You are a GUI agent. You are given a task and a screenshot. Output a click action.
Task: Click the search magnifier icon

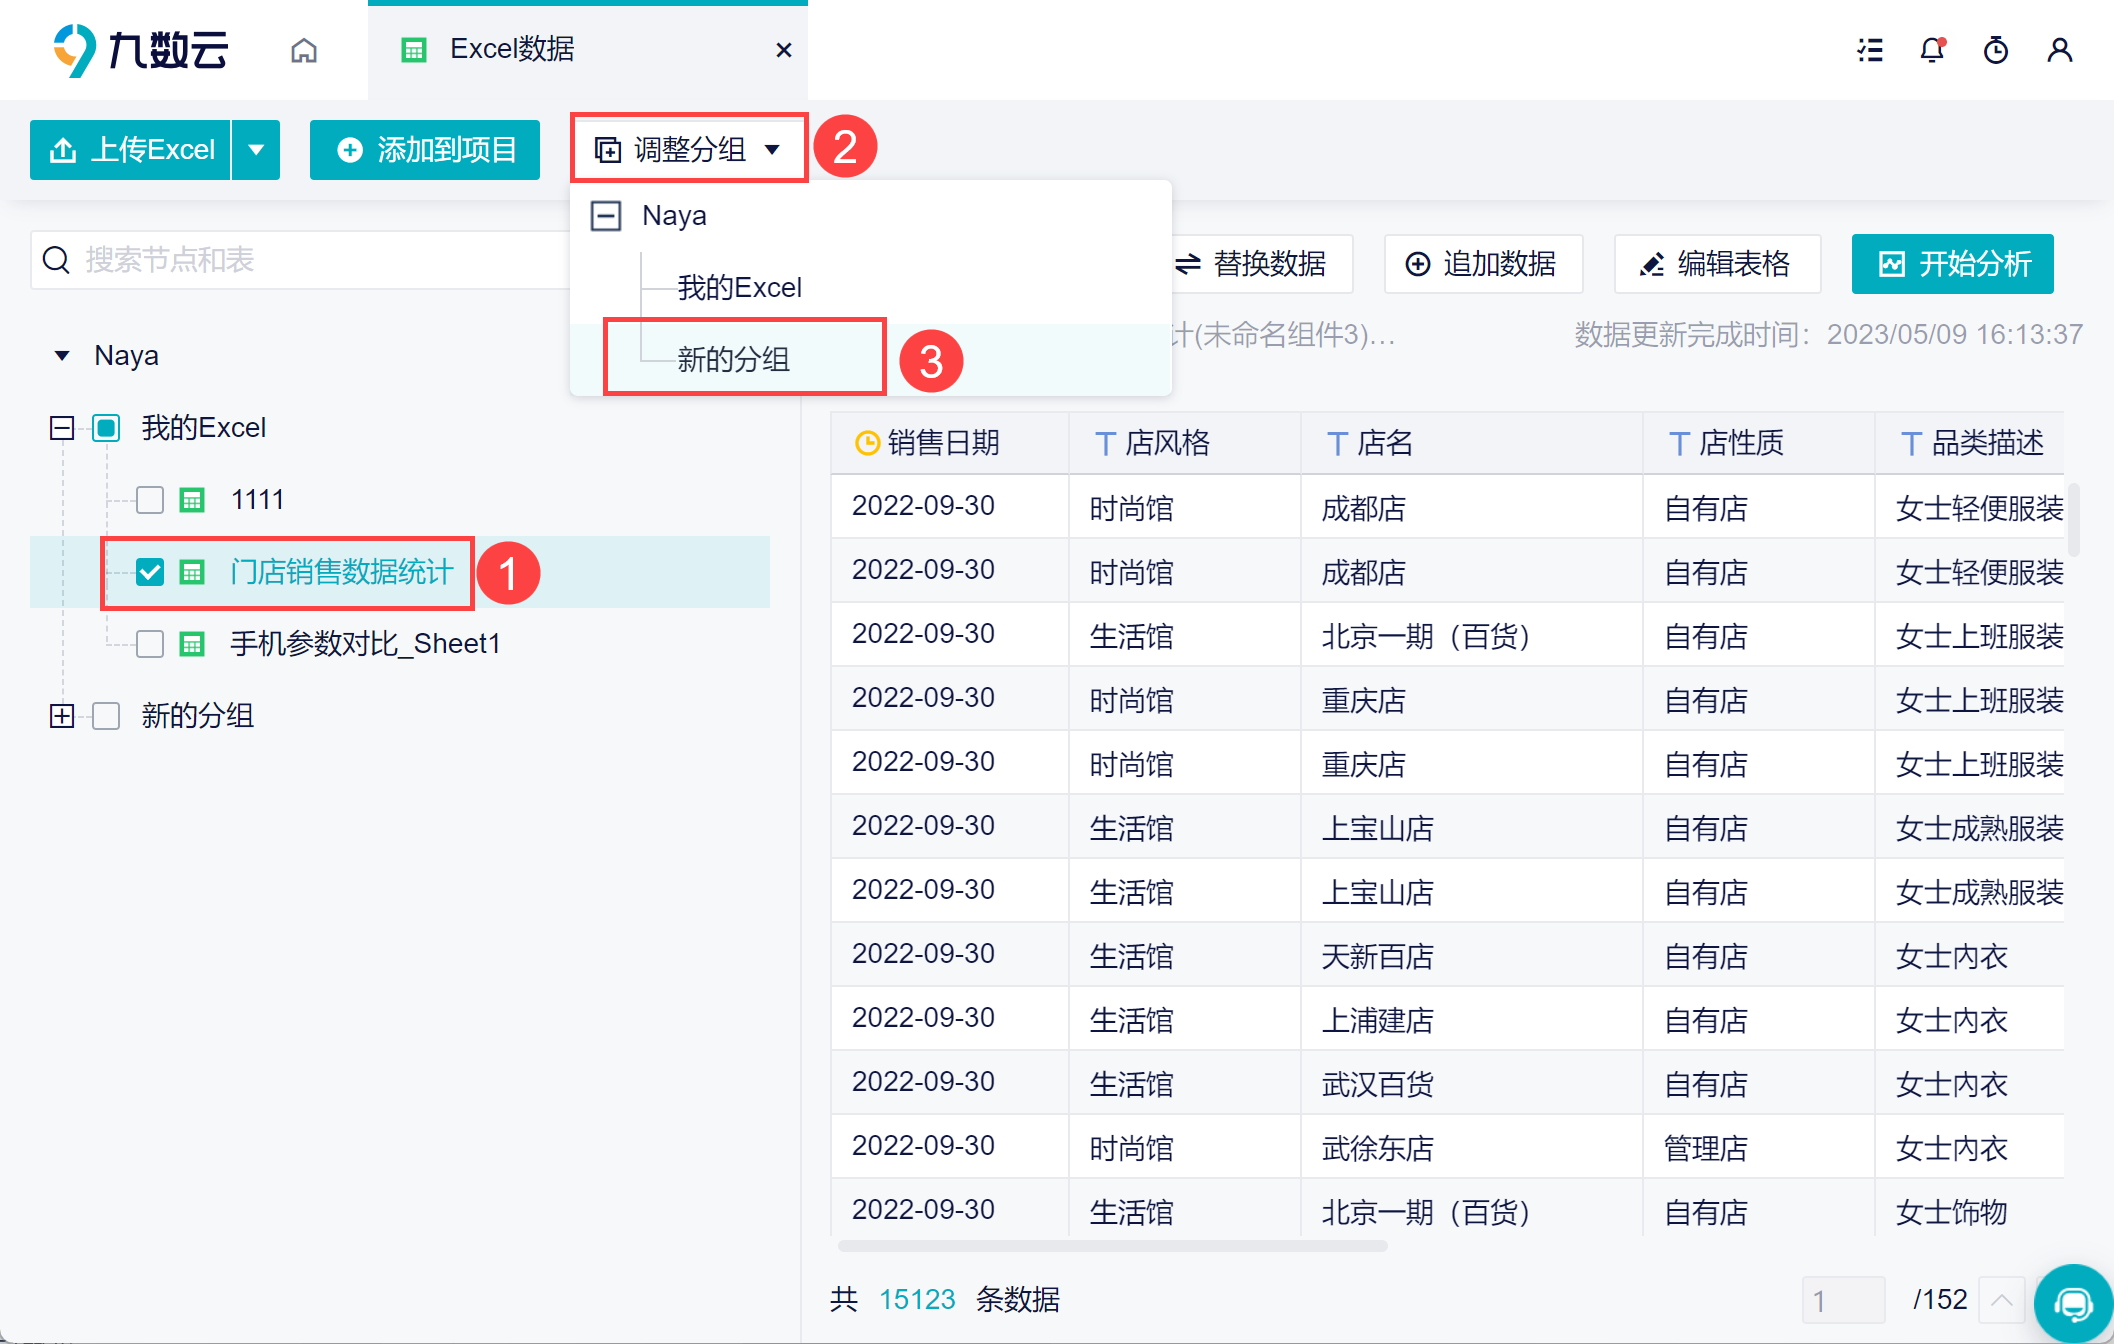57,260
